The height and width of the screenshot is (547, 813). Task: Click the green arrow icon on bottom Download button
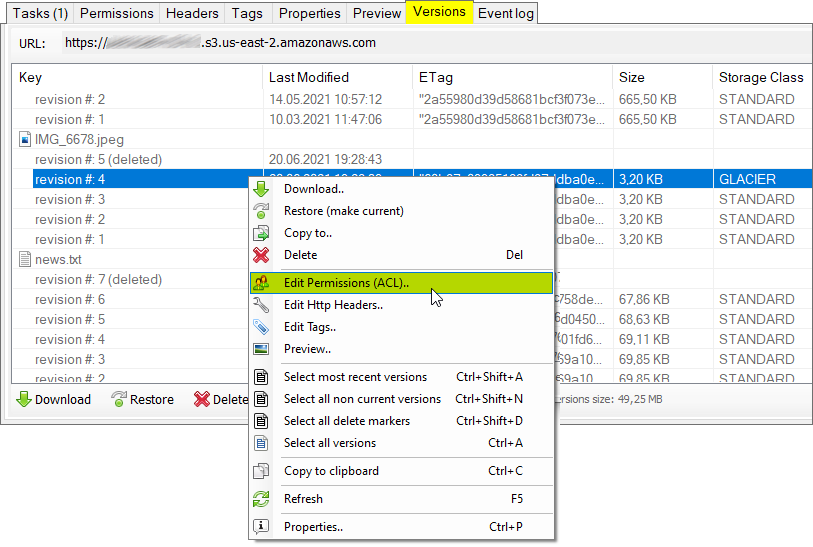tap(24, 399)
